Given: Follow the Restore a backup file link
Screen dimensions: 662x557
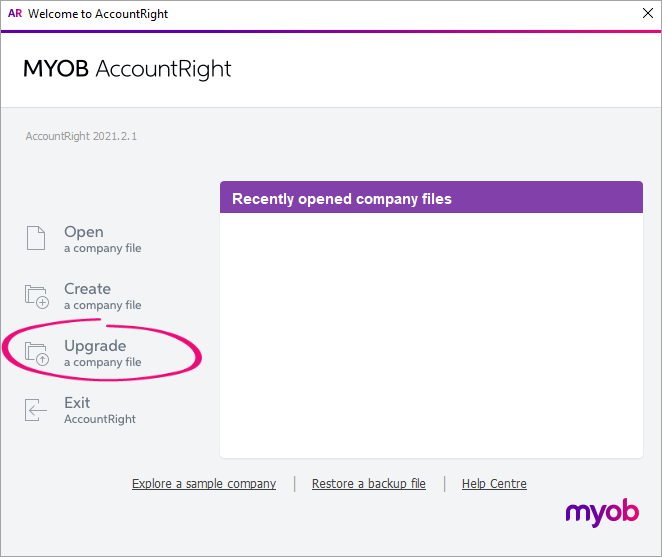Looking at the screenshot, I should 369,484.
